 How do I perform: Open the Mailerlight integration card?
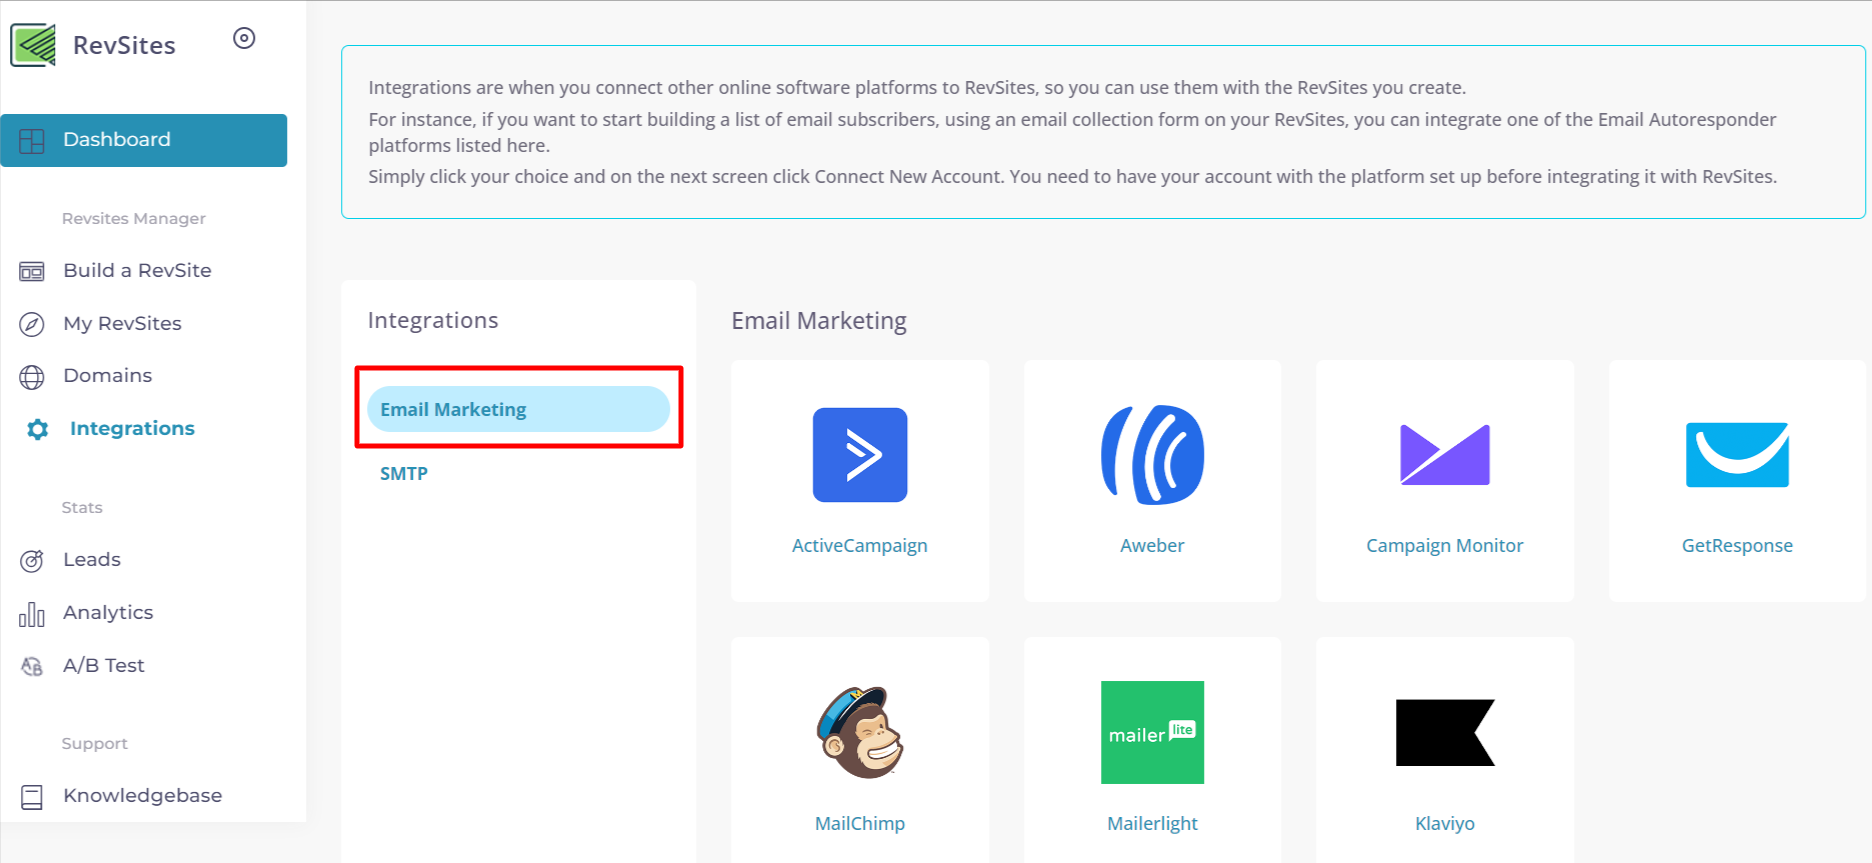coord(1152,750)
